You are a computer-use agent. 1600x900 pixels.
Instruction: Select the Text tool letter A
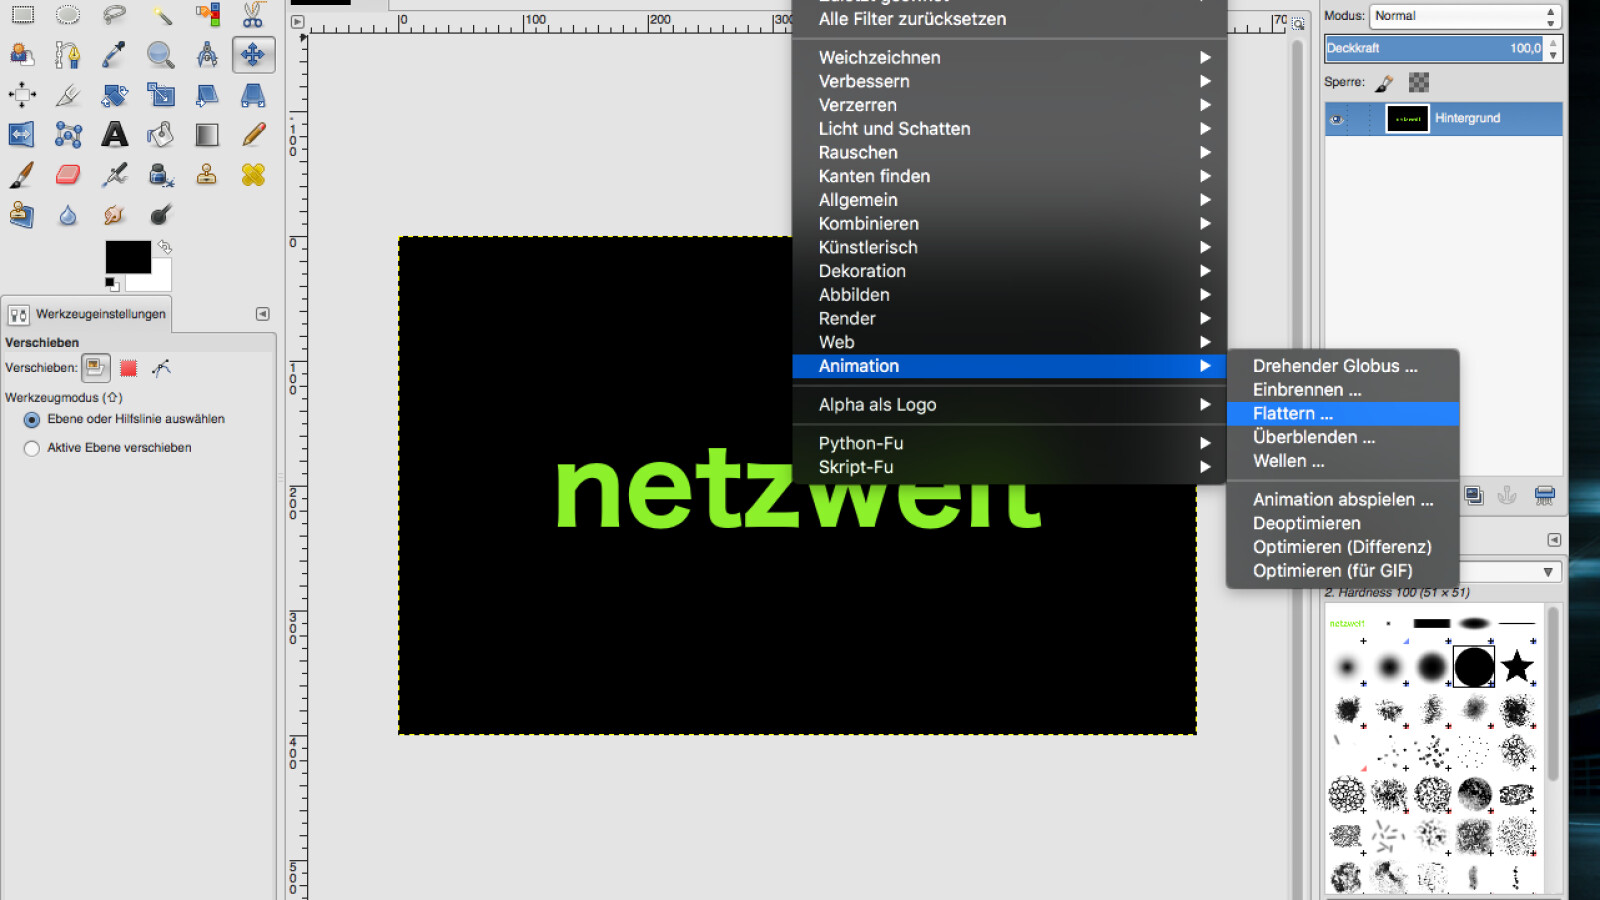click(x=114, y=134)
